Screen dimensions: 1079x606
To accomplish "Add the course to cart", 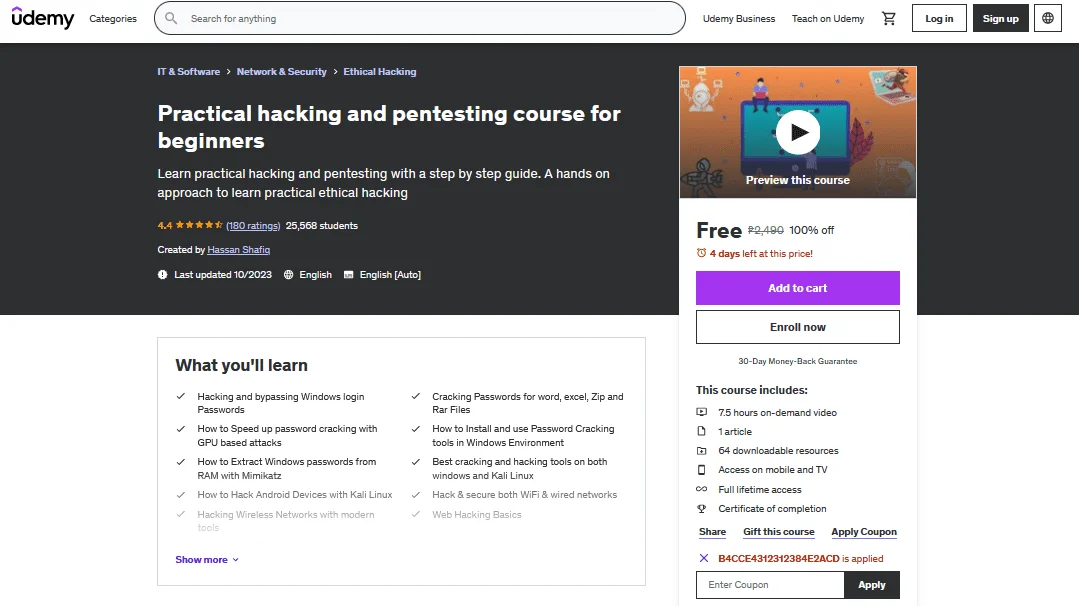I will coord(798,288).
